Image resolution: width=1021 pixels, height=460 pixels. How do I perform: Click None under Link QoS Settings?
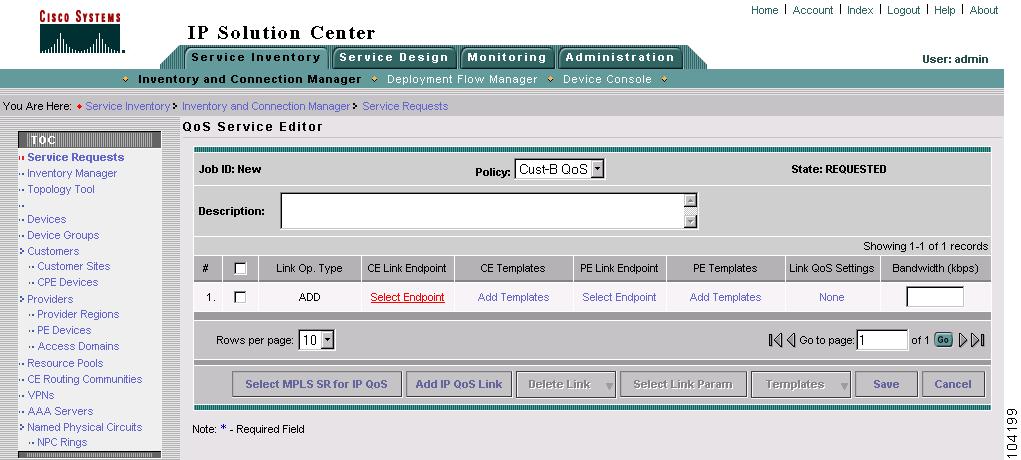coord(832,297)
